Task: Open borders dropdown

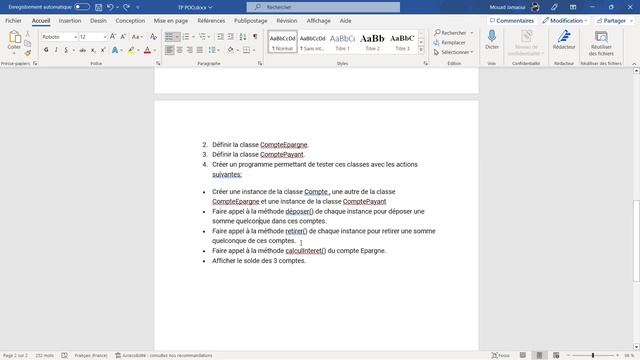Action: [x=254, y=50]
